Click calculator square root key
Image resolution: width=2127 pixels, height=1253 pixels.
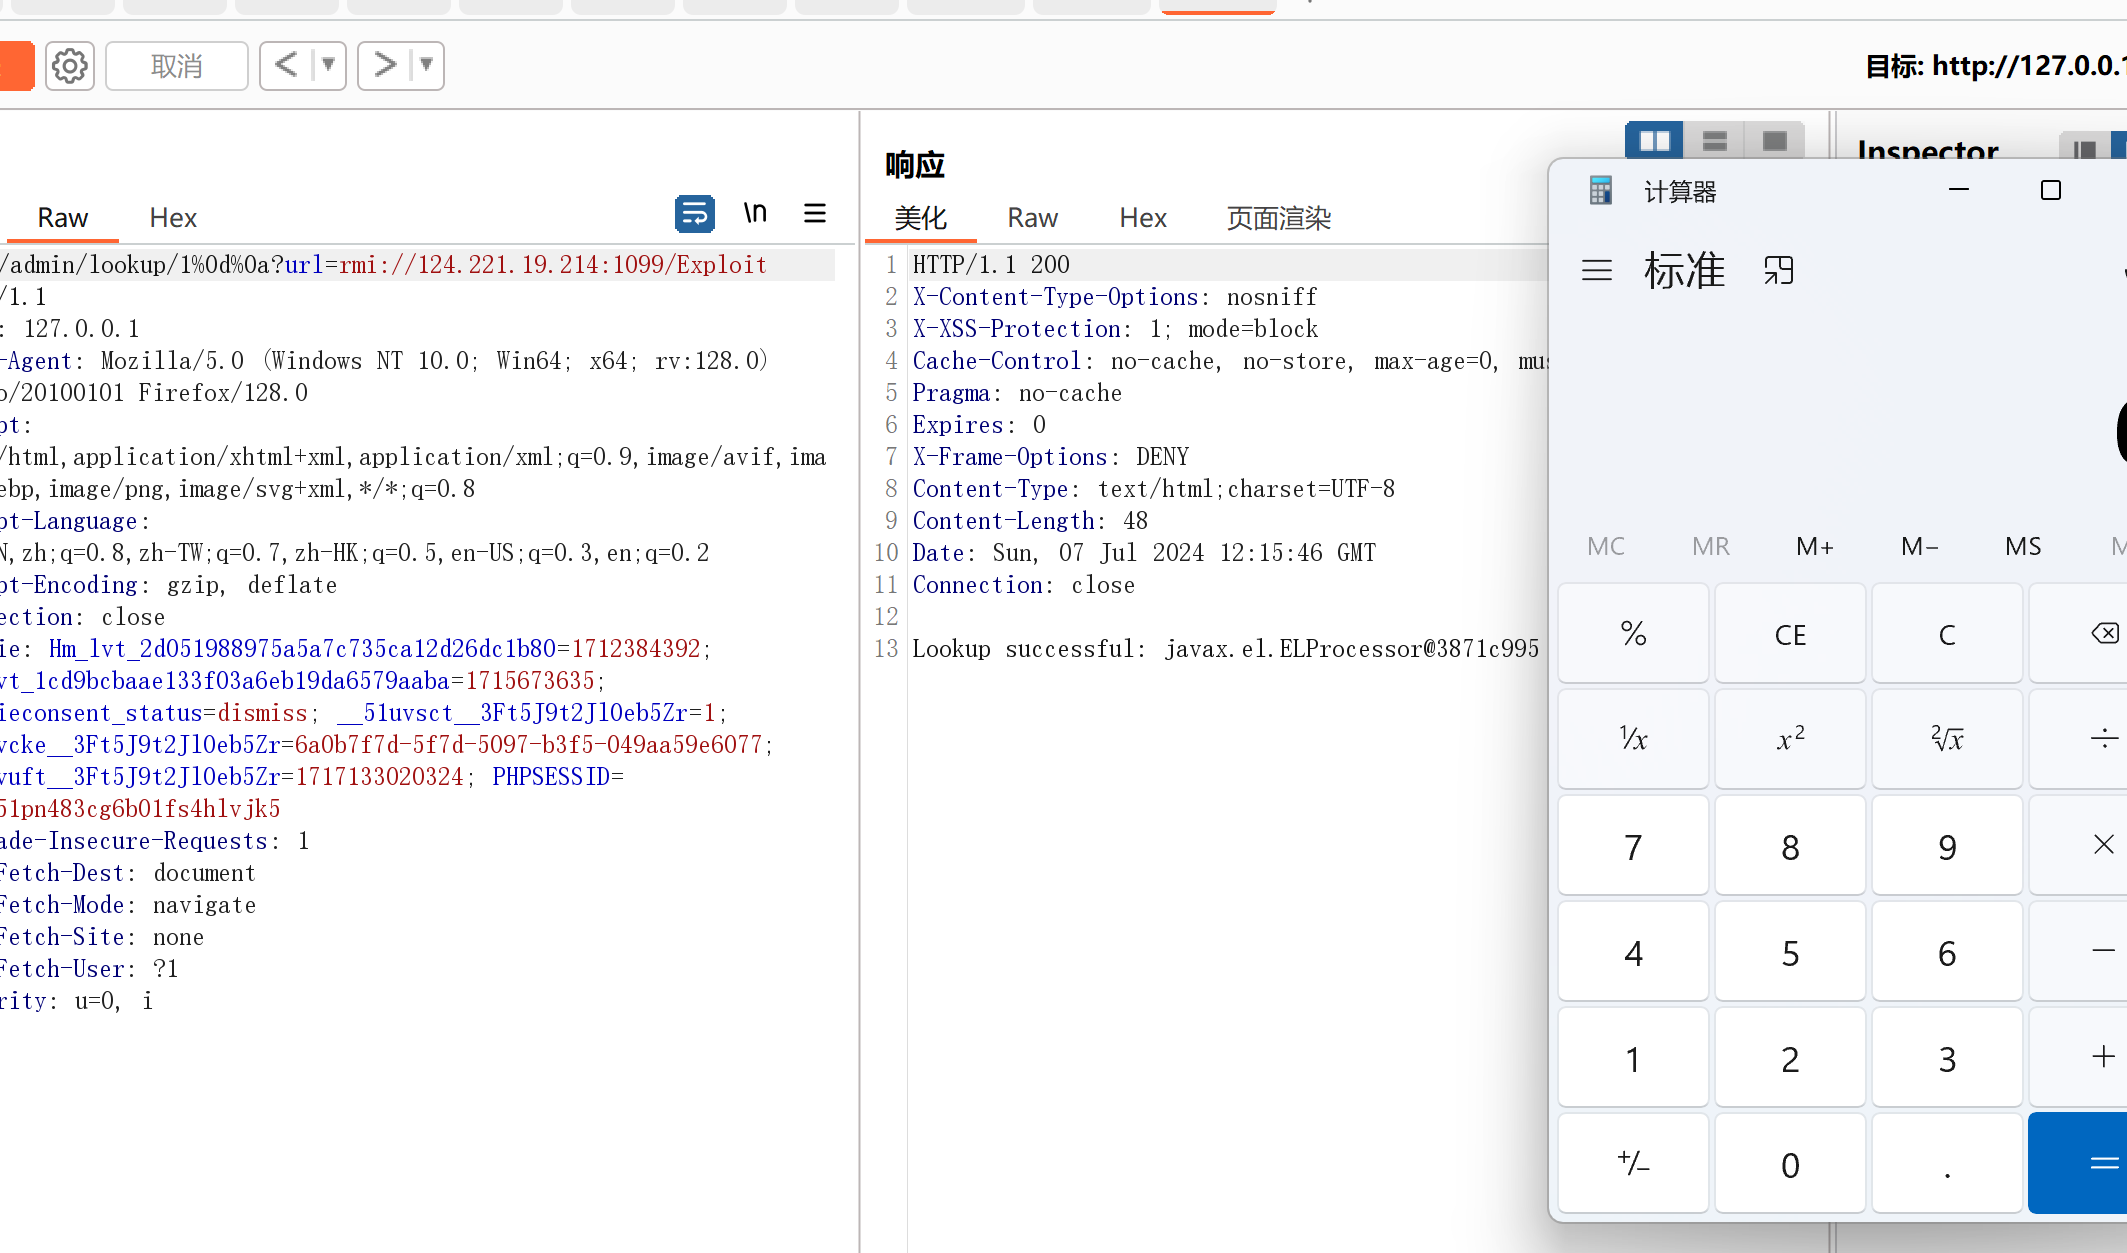(x=1947, y=740)
